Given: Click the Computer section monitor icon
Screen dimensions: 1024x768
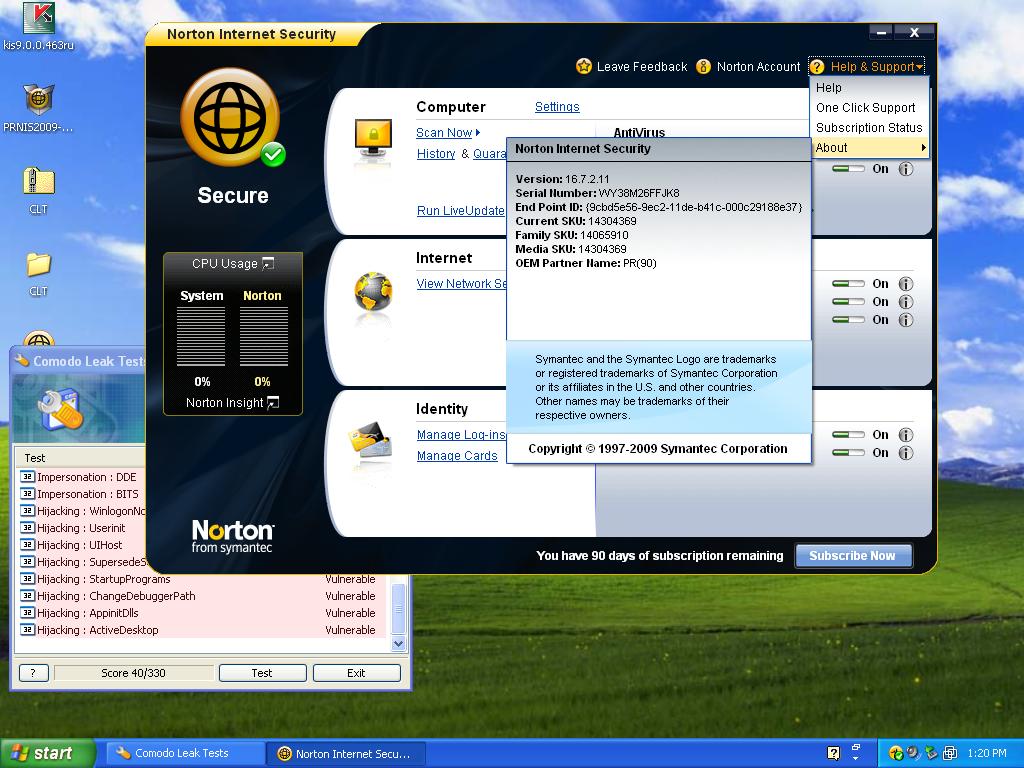Looking at the screenshot, I should click(373, 140).
